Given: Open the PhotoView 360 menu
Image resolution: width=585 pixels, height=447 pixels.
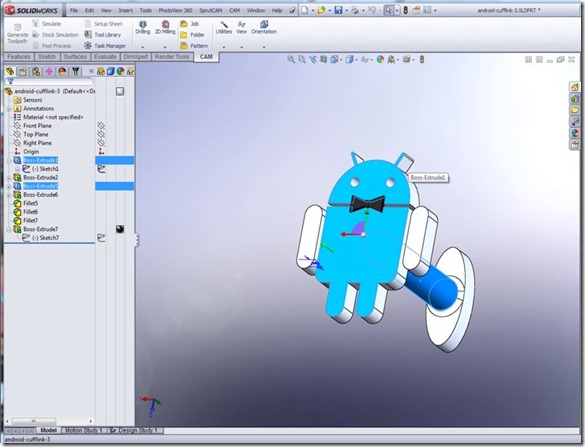Looking at the screenshot, I should [175, 10].
